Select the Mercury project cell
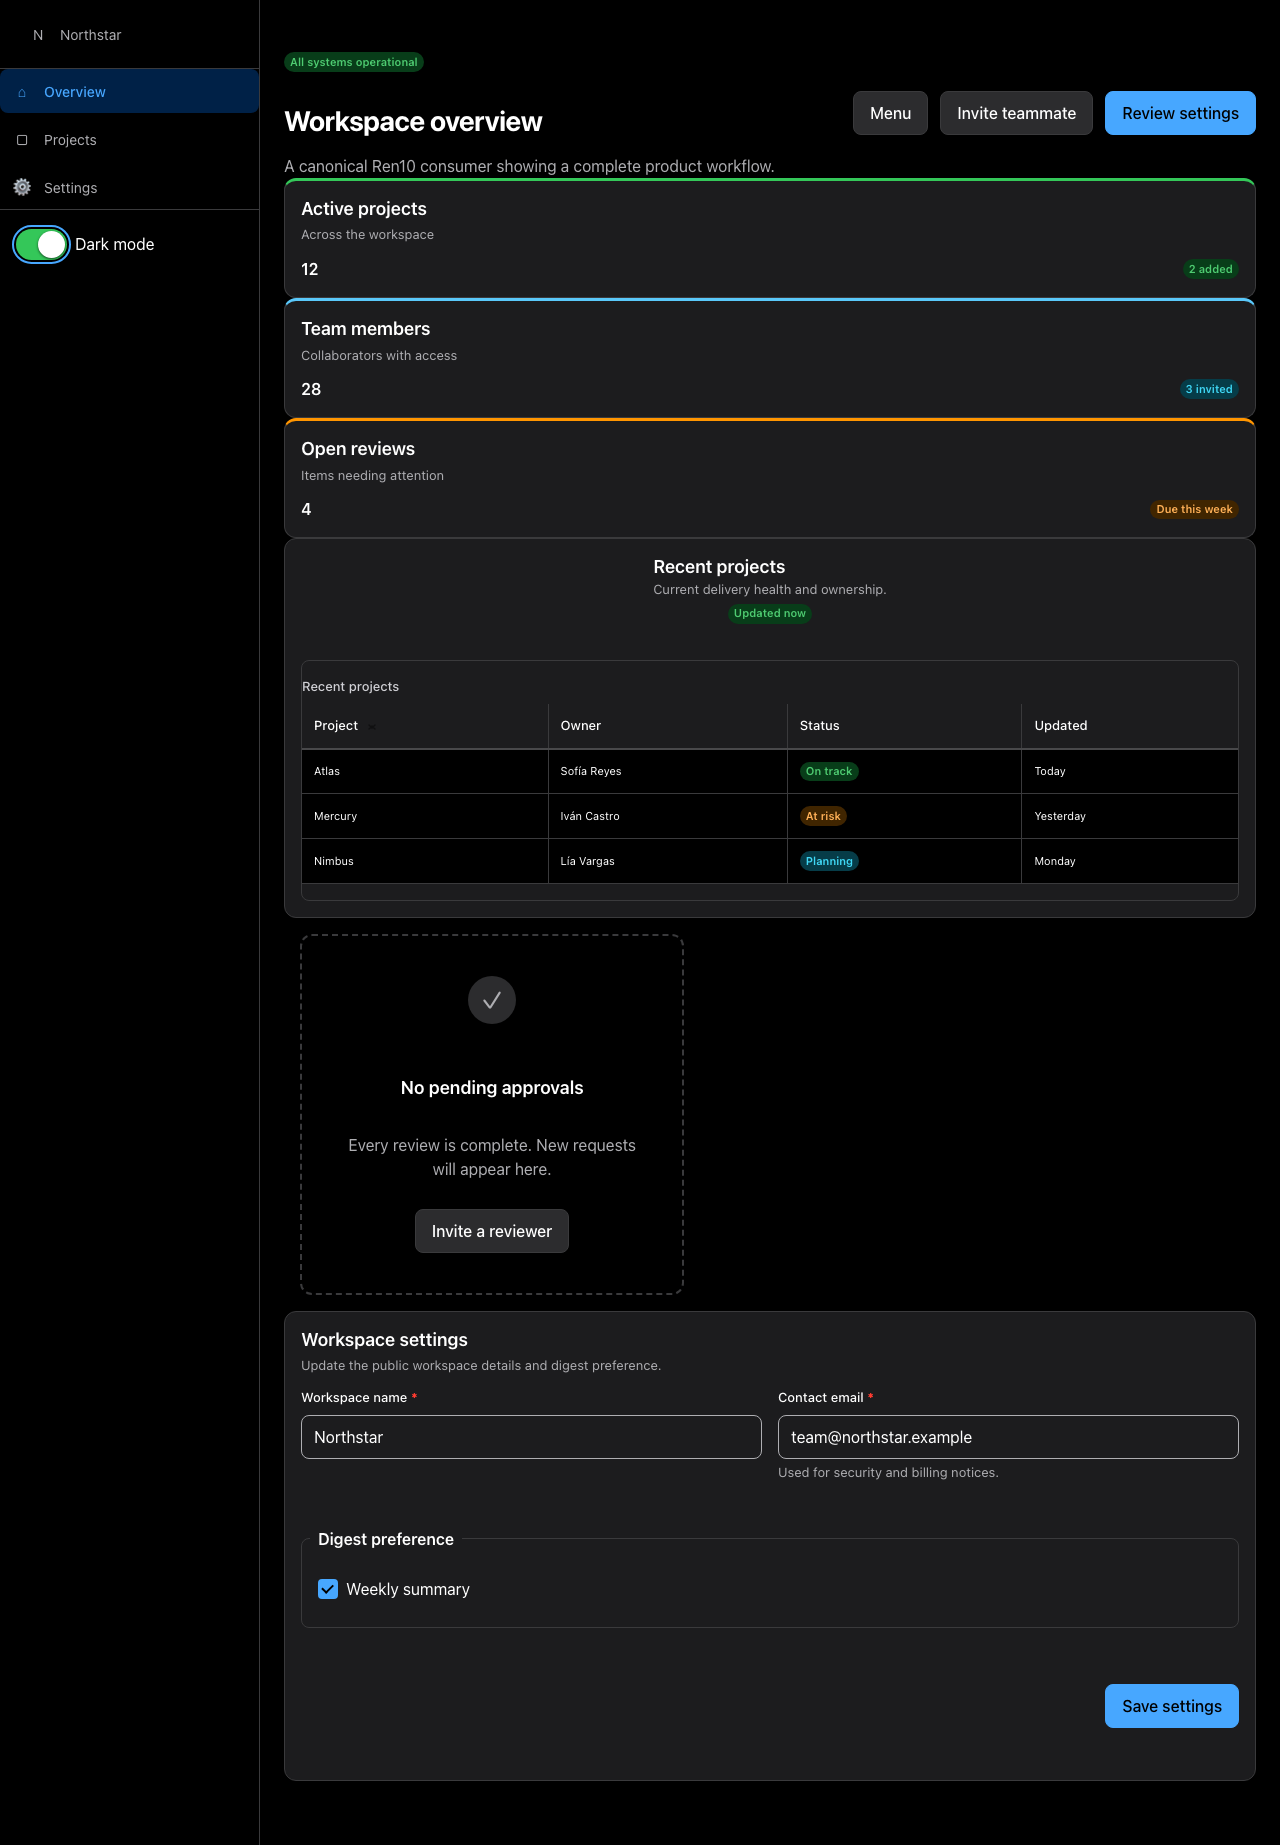Image resolution: width=1280 pixels, height=1845 pixels. [425, 816]
